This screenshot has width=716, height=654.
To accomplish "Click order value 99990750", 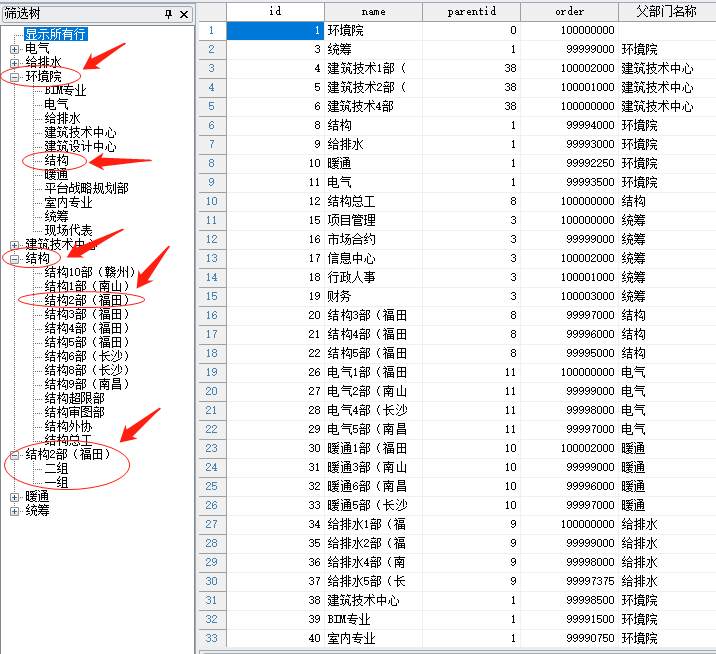I will (x=569, y=638).
